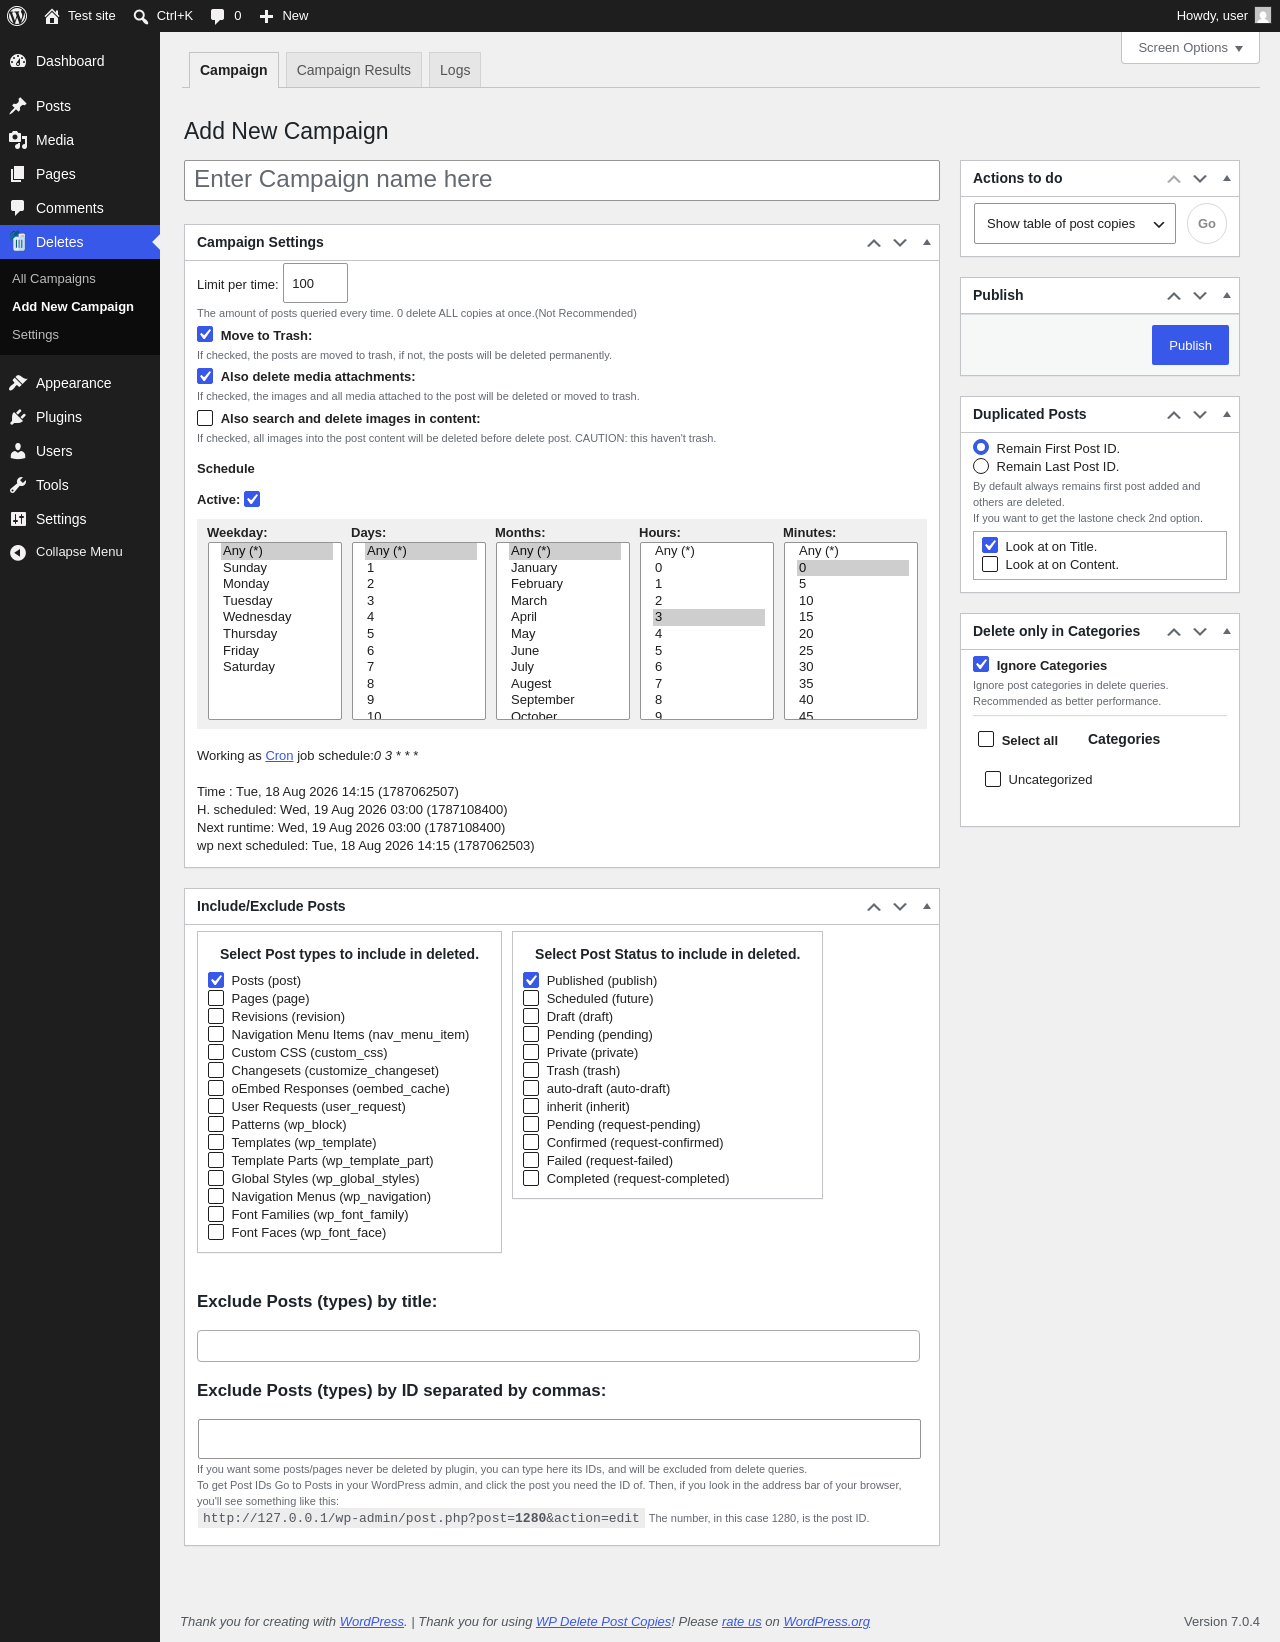
Task: Collapse the Campaign Settings panel toggle
Action: pyautogui.click(x=927, y=242)
